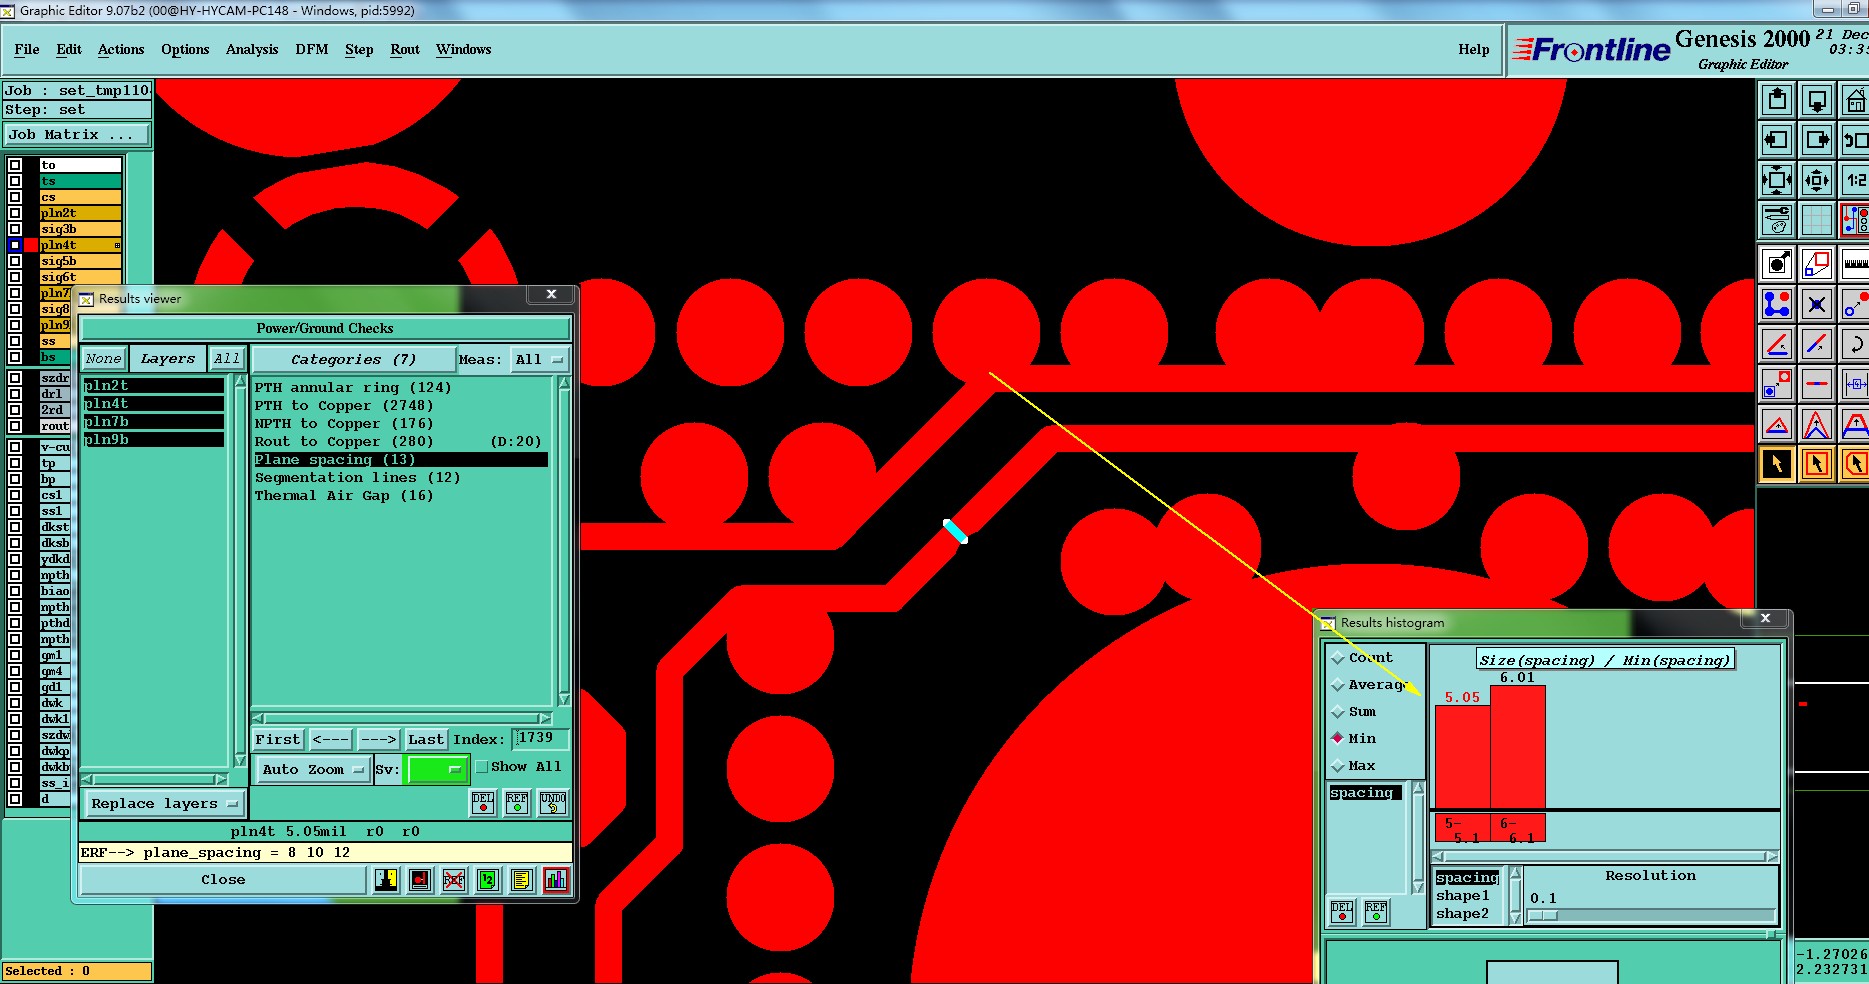
Task: Click the blue X intersection snap icon
Action: coord(1817,304)
